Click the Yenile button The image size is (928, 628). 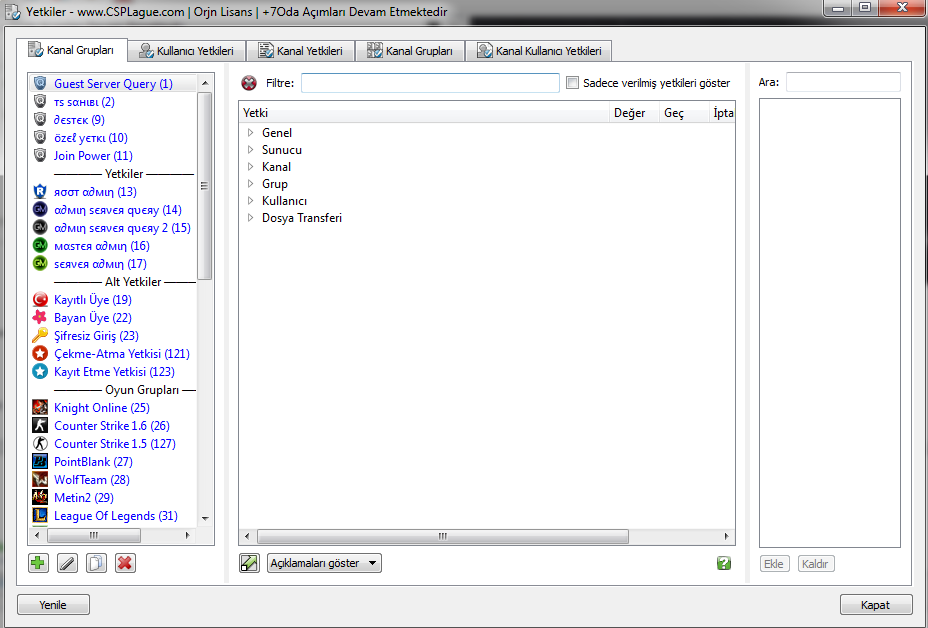pos(53,605)
